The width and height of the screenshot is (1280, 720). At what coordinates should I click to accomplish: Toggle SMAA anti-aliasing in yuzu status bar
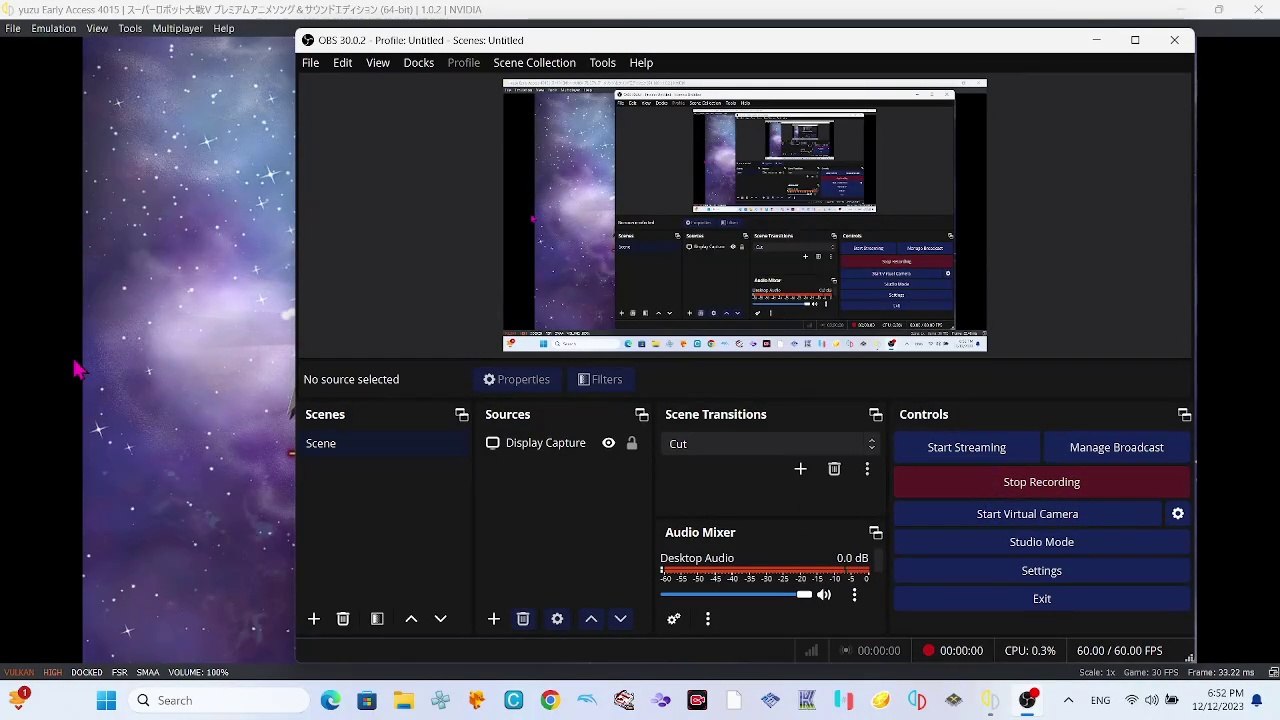pos(148,672)
